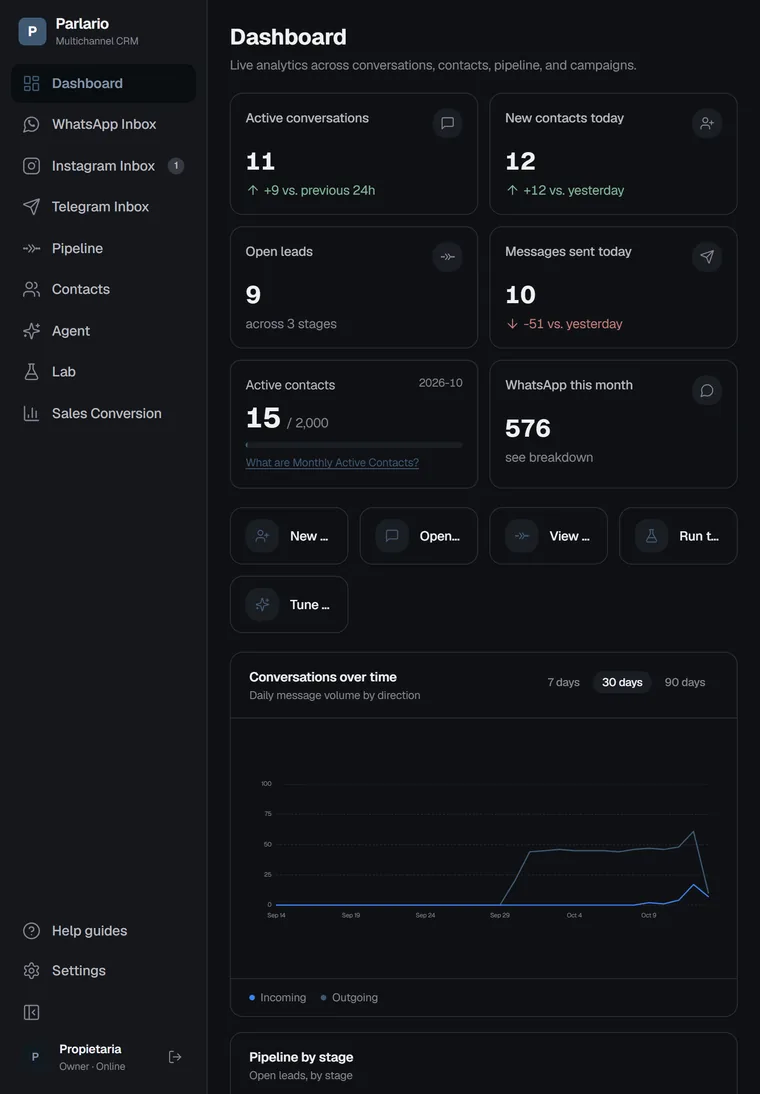Screen dimensions: 760x1094
Task: Click the Tune quick action button
Action: click(289, 604)
